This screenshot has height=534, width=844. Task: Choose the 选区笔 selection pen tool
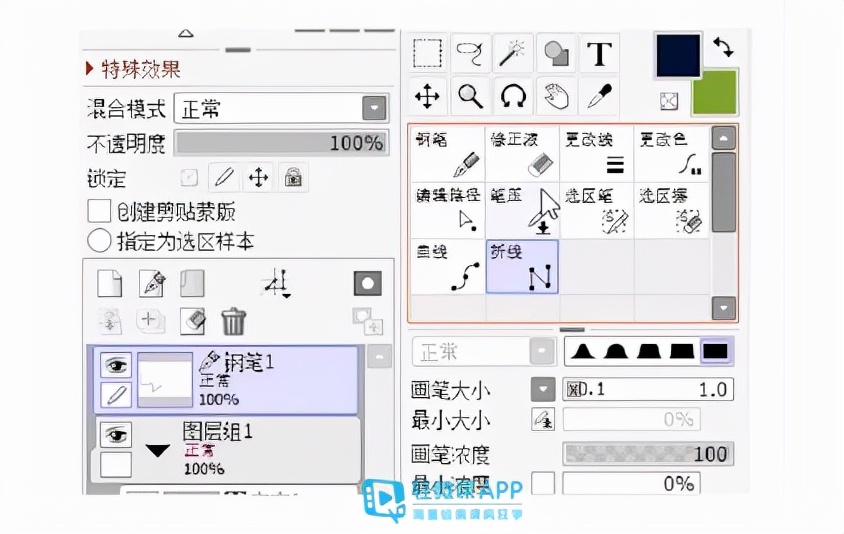596,210
